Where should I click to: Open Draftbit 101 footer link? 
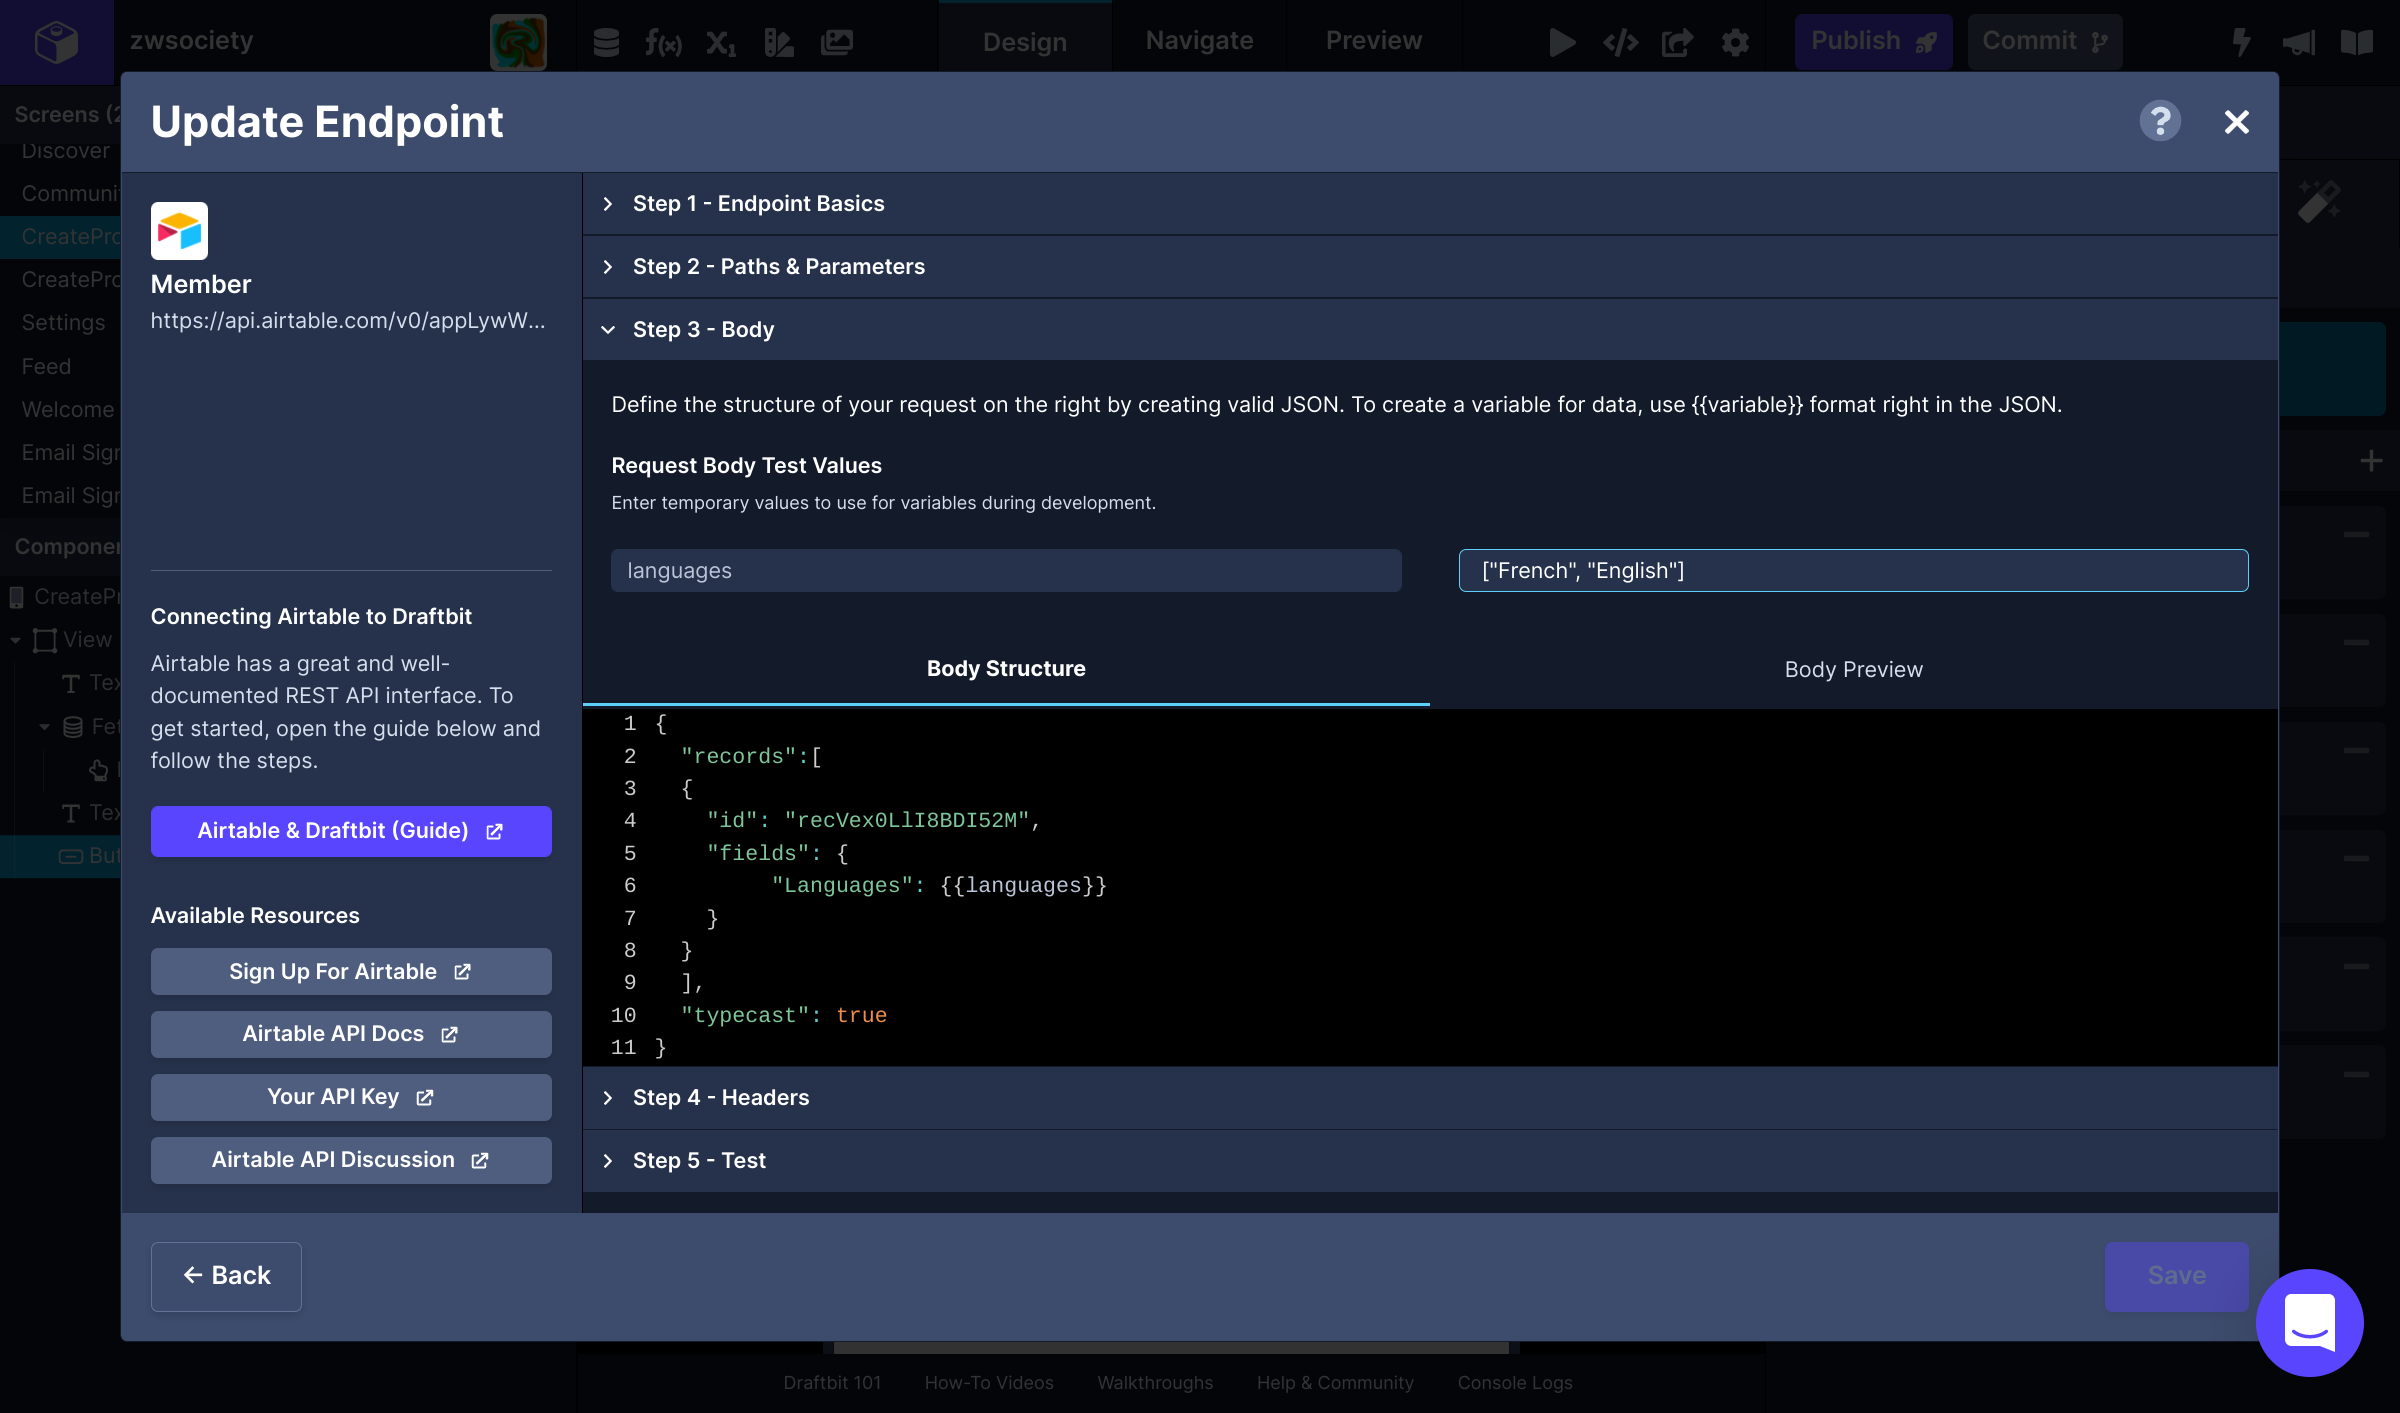coord(832,1383)
